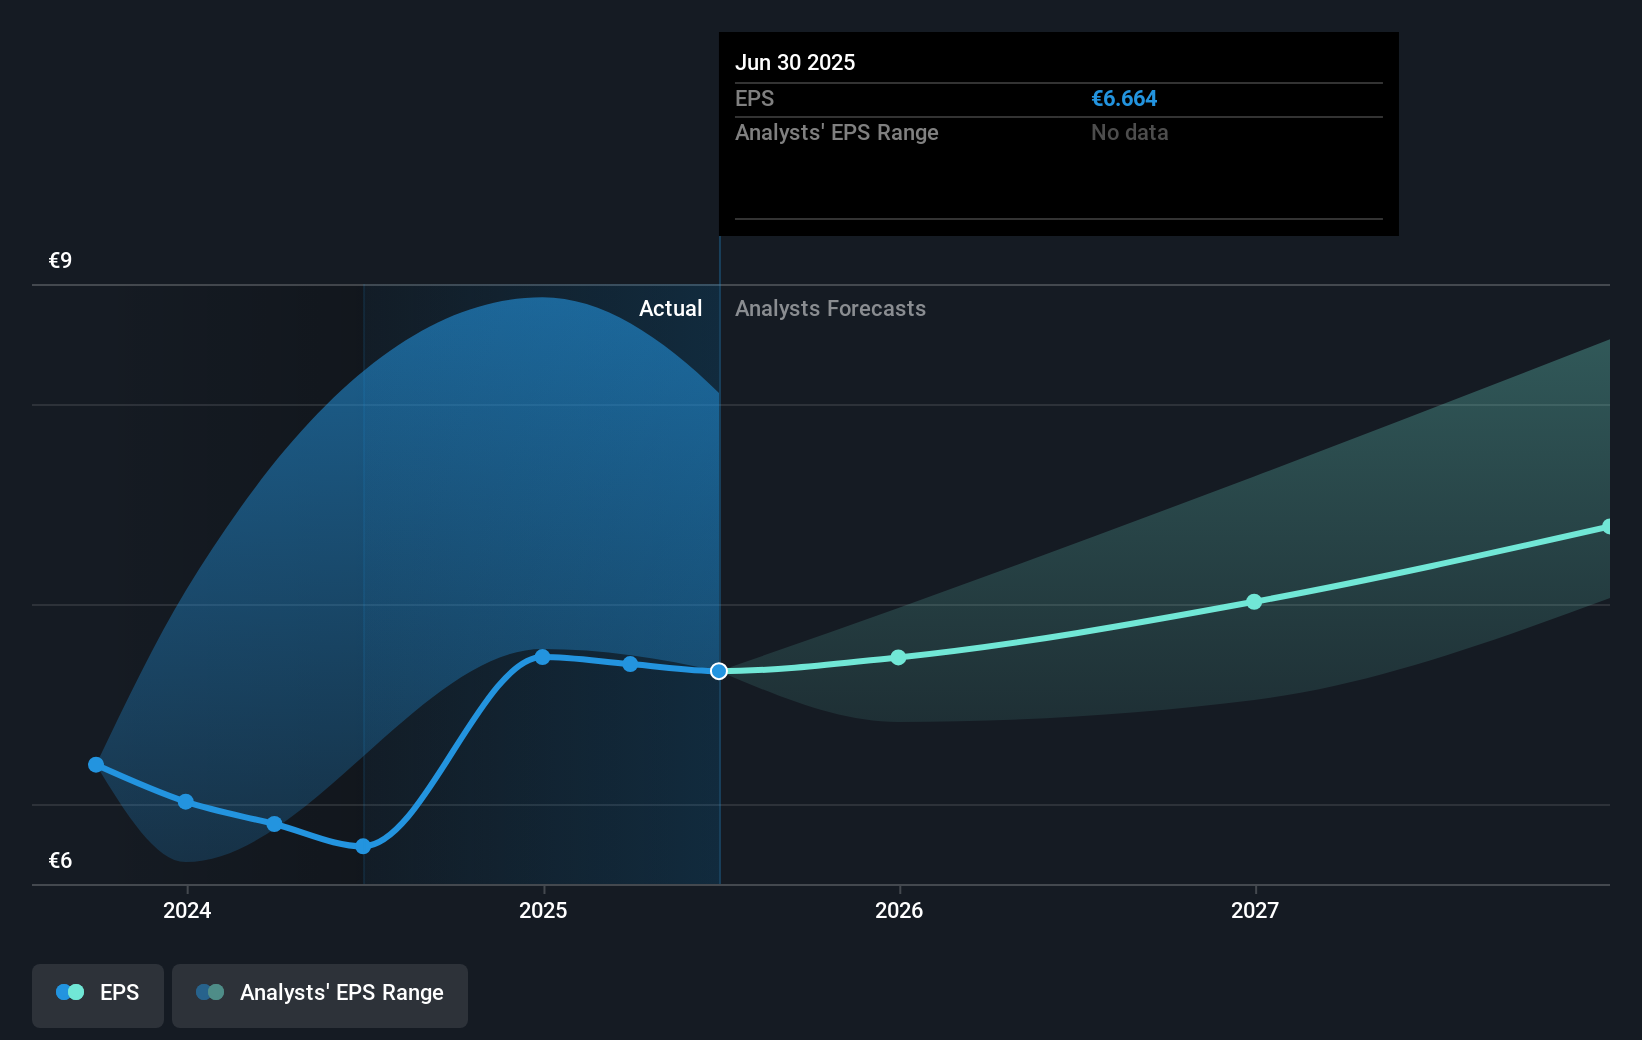Click the lowest EPS dip point in mid-2024
The height and width of the screenshot is (1040, 1642).
pyautogui.click(x=361, y=846)
